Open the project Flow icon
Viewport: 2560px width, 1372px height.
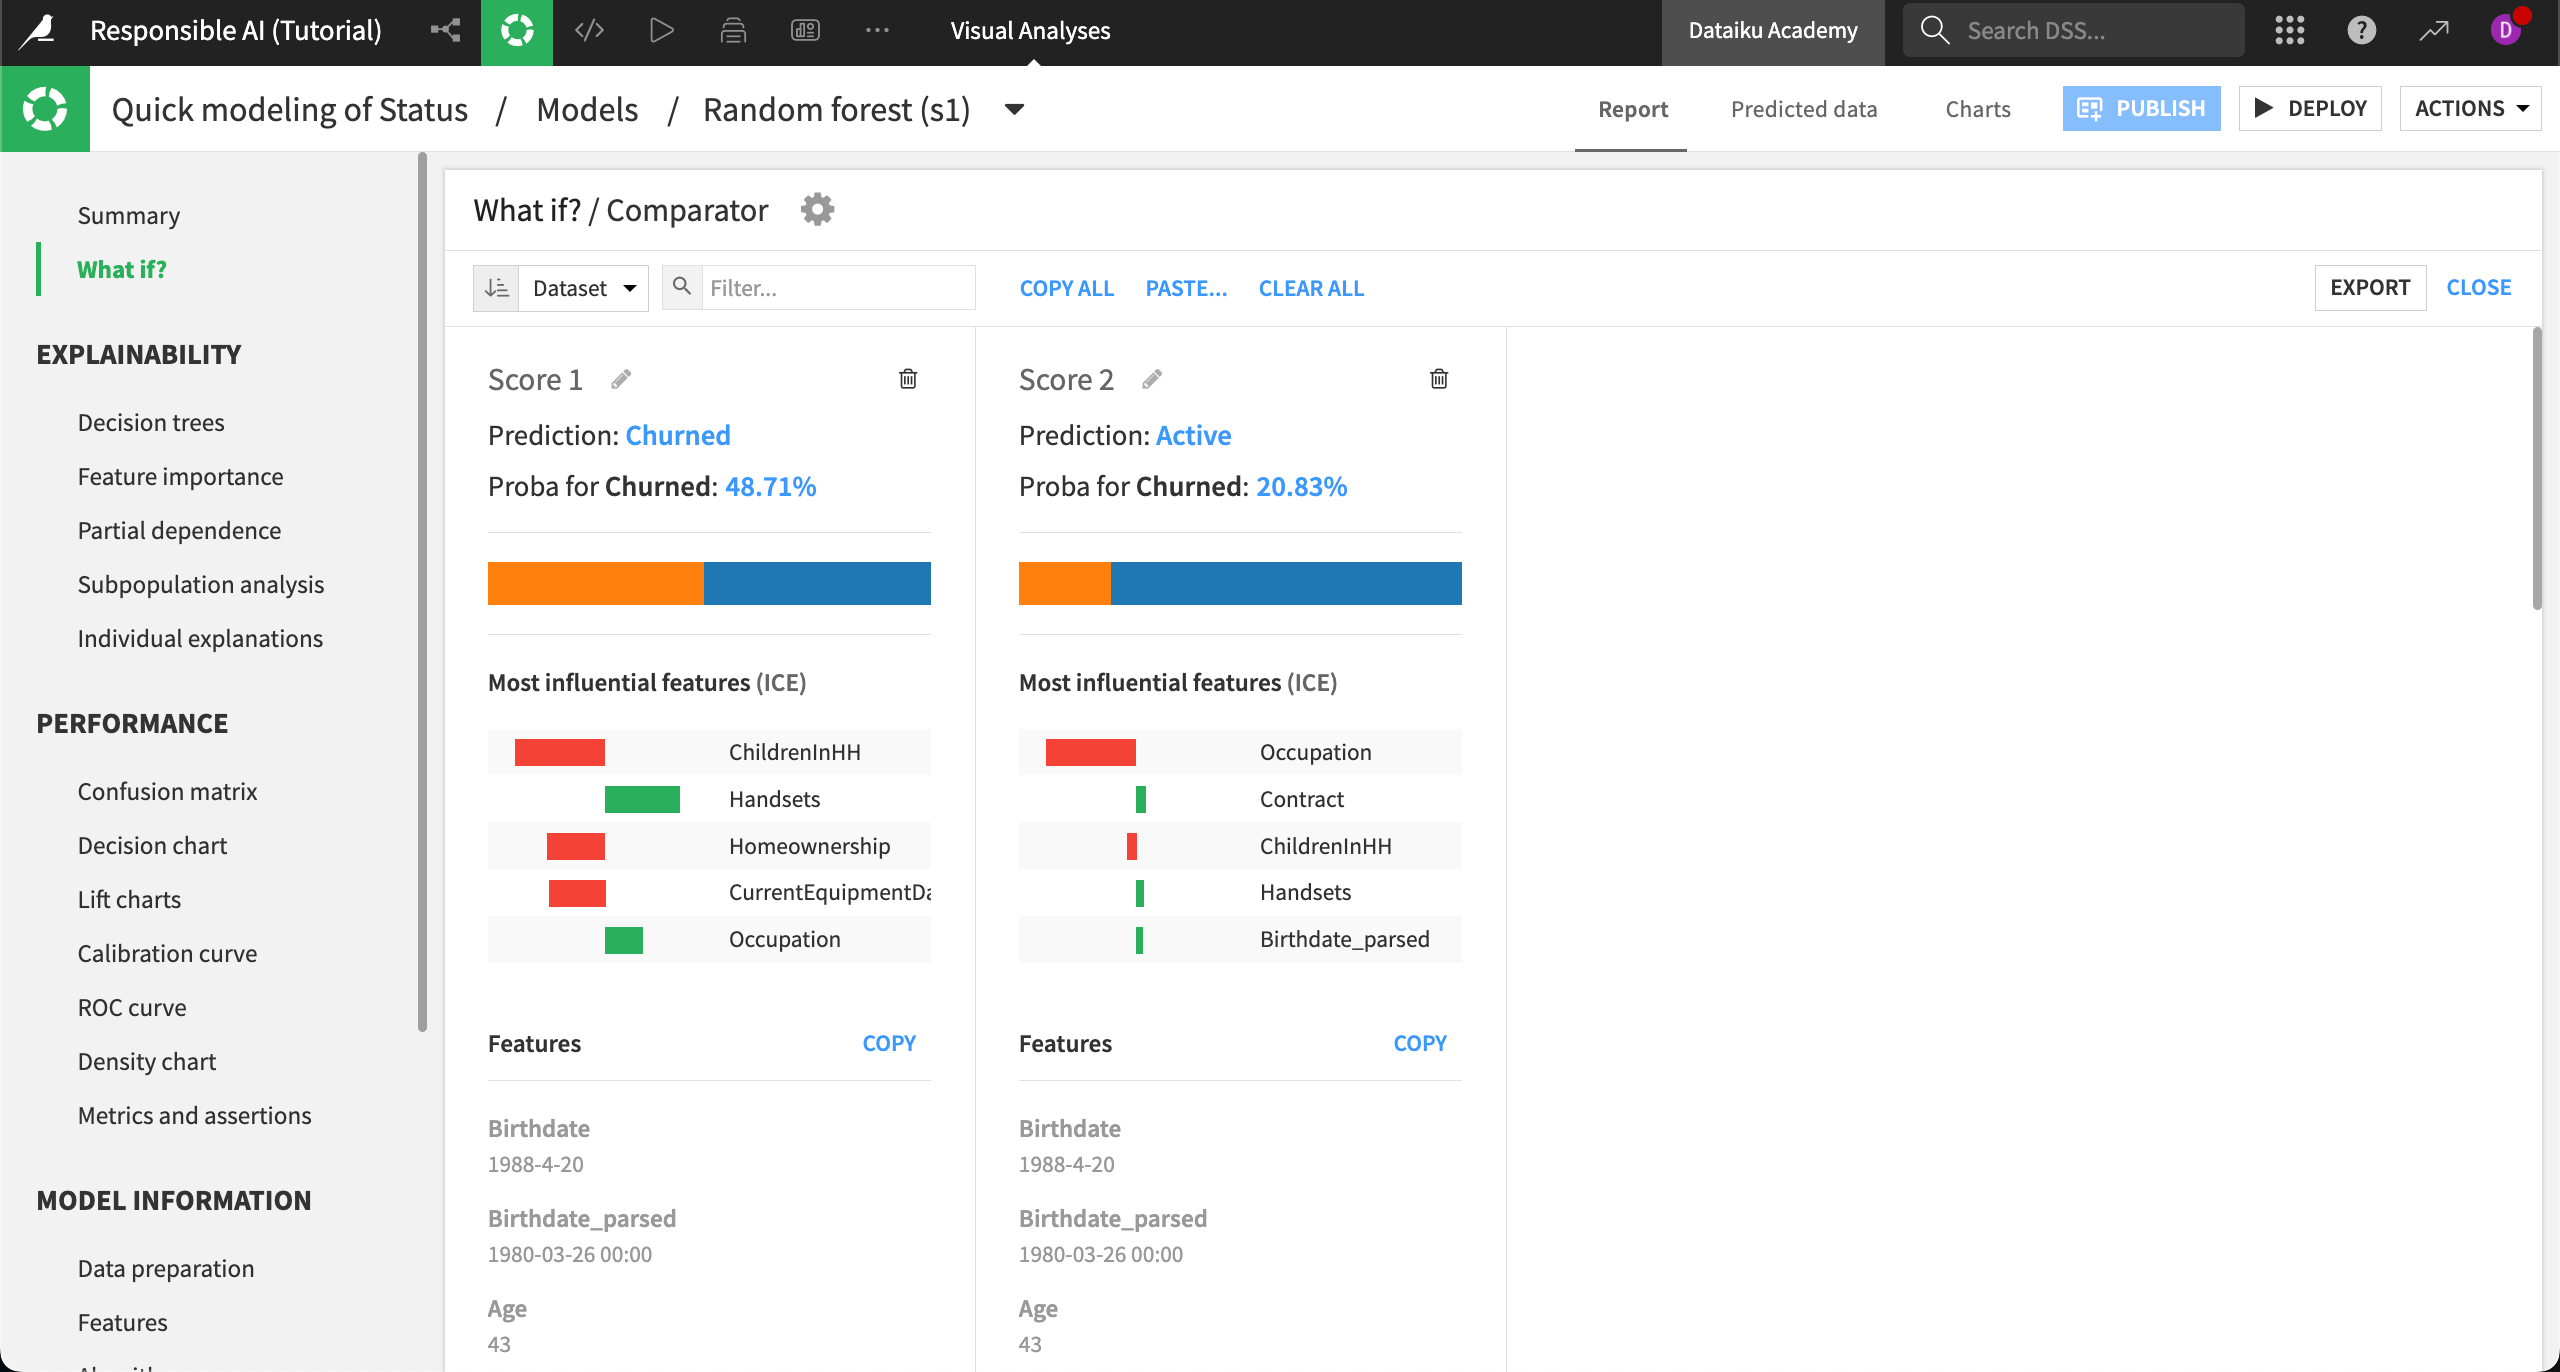click(444, 30)
